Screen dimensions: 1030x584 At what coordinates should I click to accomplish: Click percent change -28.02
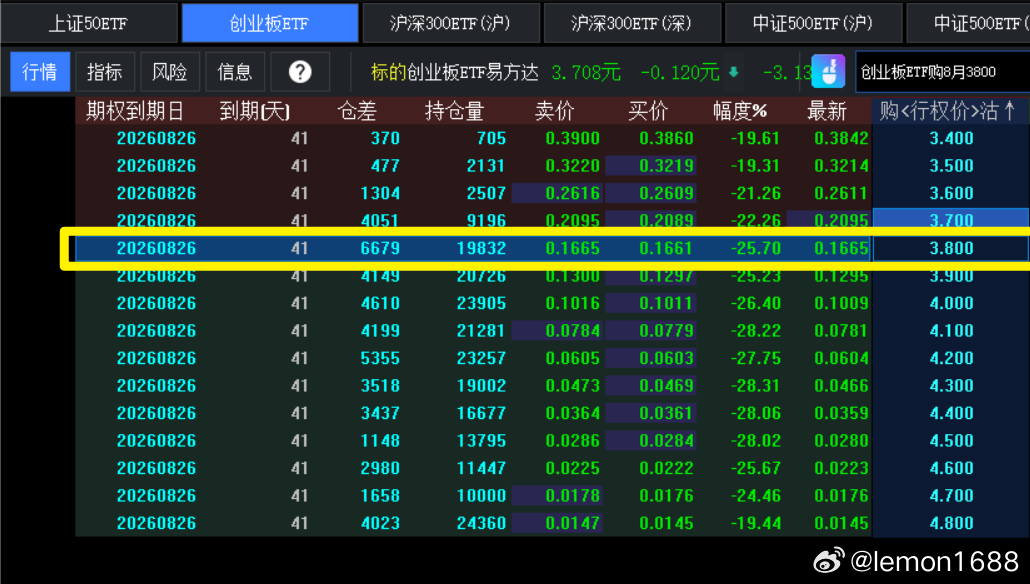(x=755, y=441)
